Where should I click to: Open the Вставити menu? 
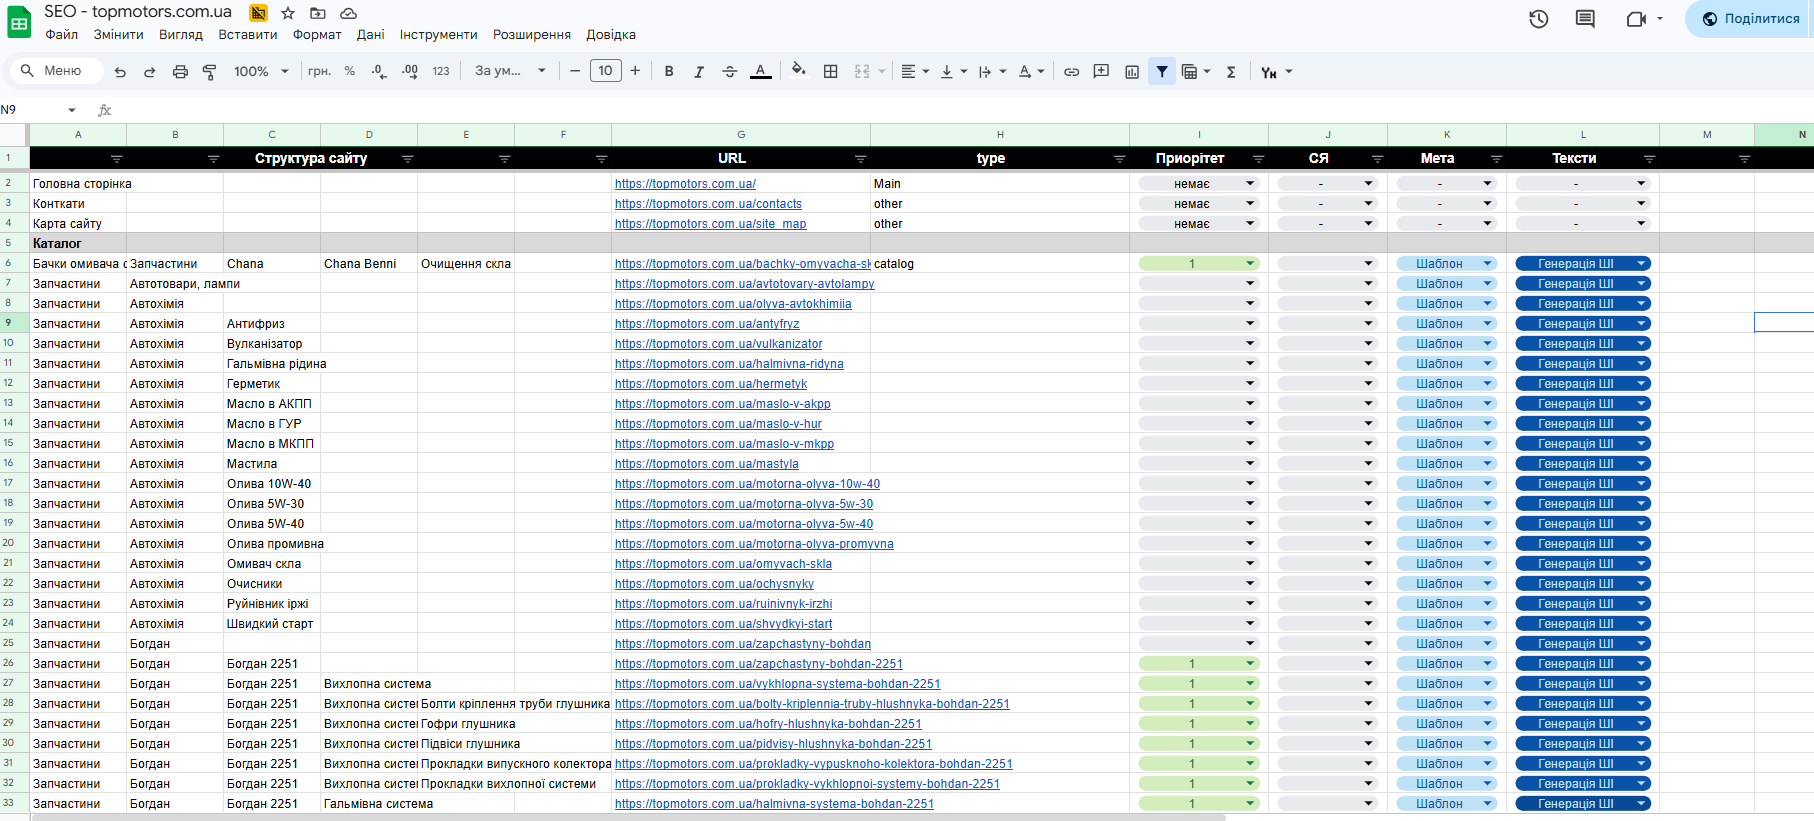[248, 35]
